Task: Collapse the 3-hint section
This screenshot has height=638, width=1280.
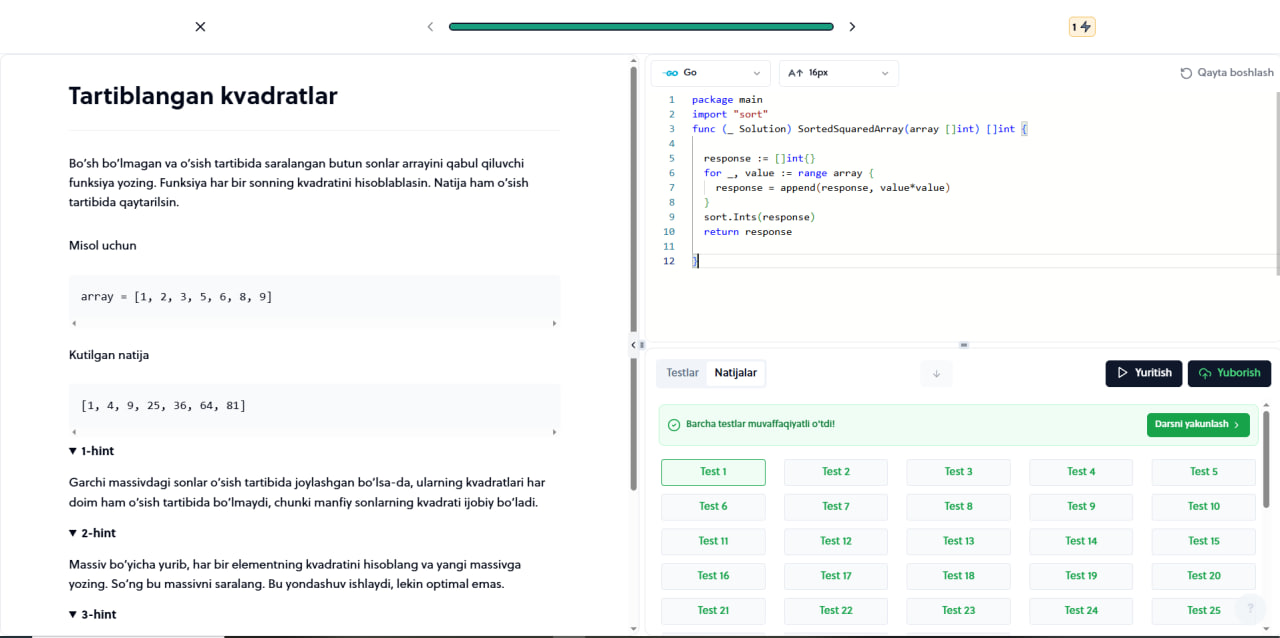Action: (x=92, y=614)
